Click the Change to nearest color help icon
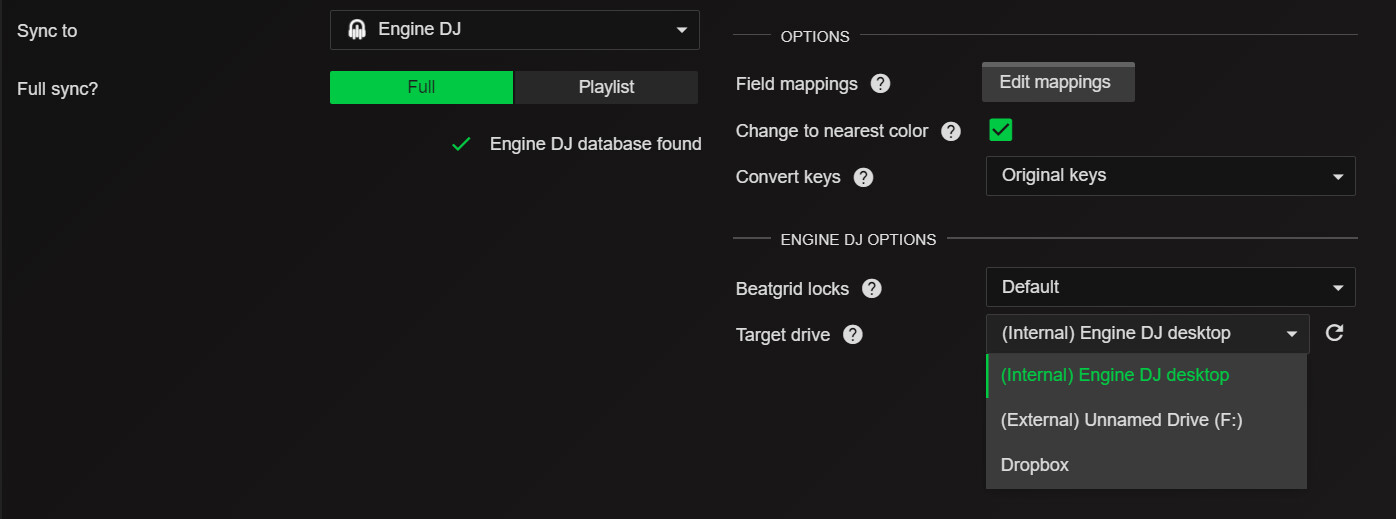Screen dimensions: 1396x519 pyautogui.click(x=951, y=131)
